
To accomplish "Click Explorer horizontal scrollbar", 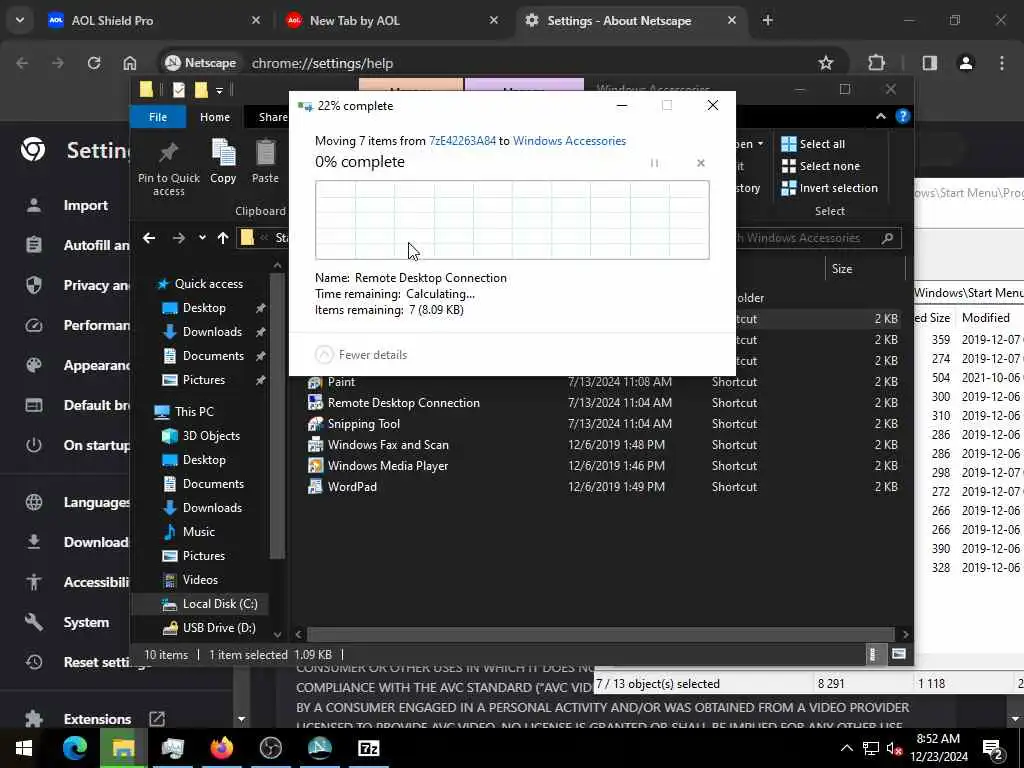I will click(x=600, y=634).
